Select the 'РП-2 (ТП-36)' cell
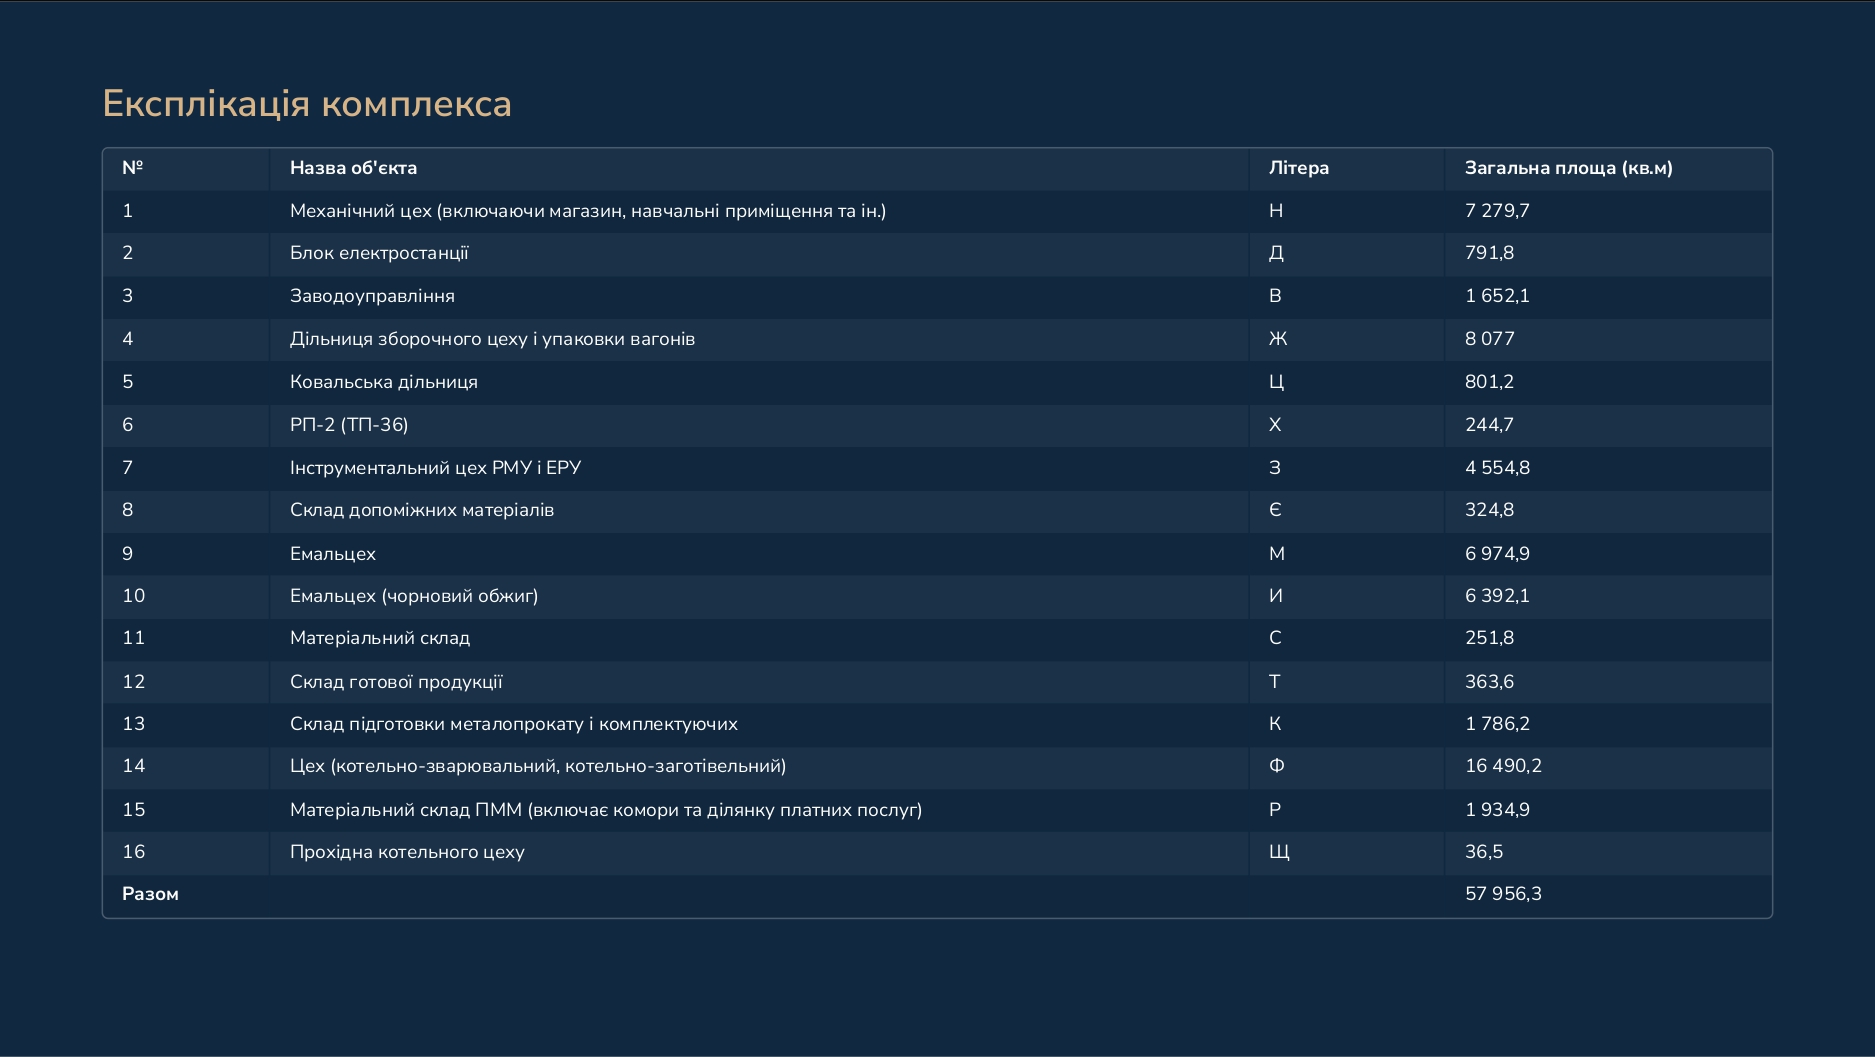The height and width of the screenshot is (1057, 1875). [349, 425]
